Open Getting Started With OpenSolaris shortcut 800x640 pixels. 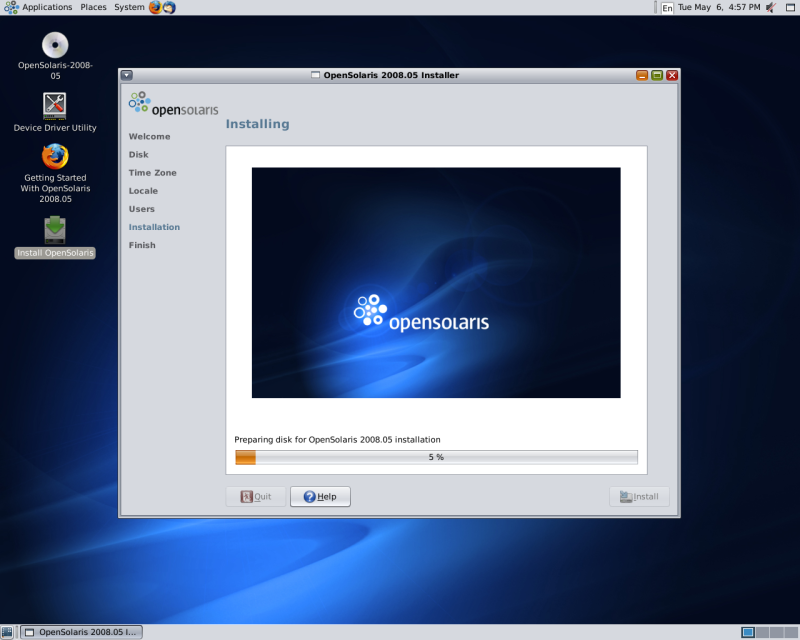pyautogui.click(x=55, y=157)
